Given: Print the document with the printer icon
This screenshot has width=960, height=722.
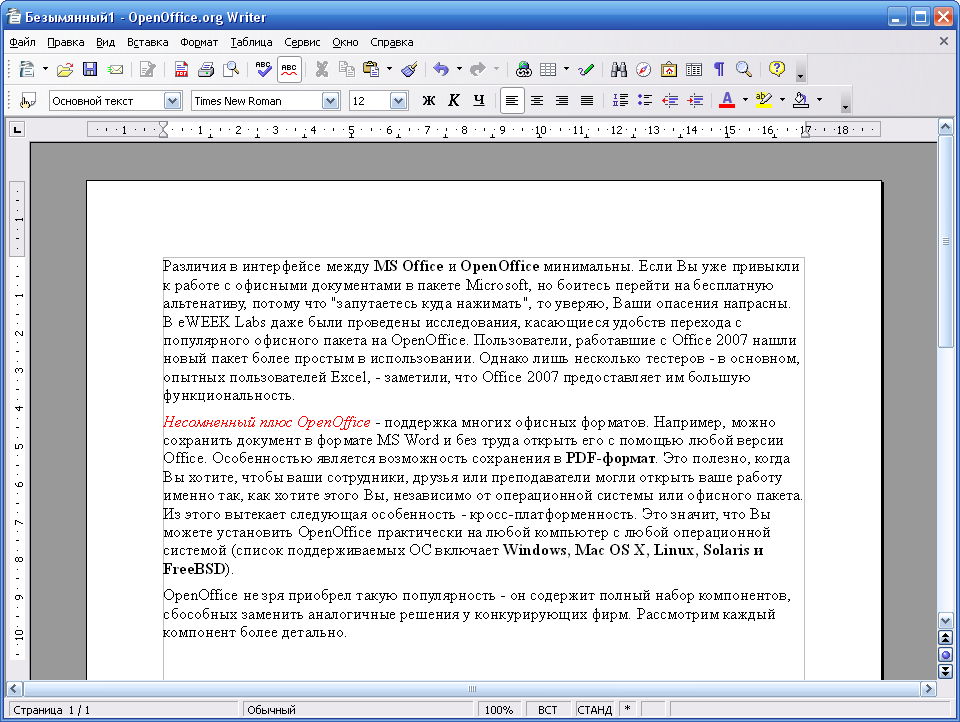Looking at the screenshot, I should [206, 69].
